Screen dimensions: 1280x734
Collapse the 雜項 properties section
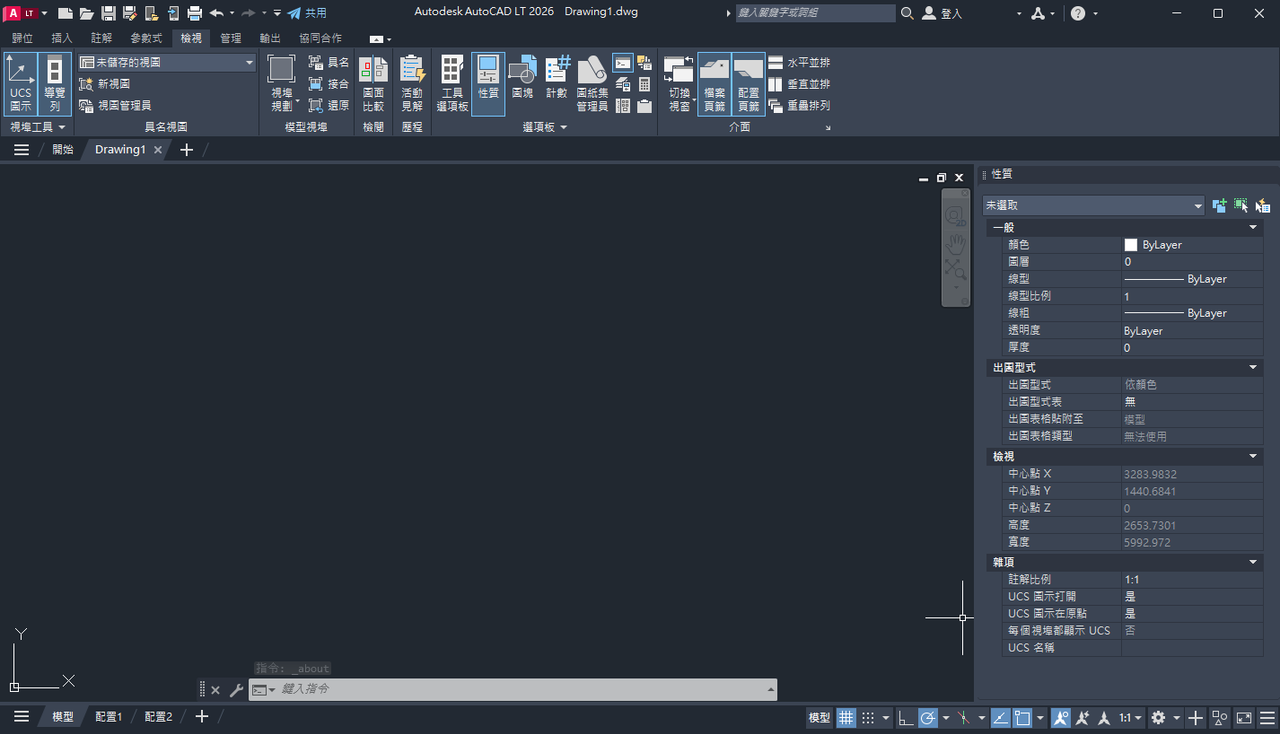pyautogui.click(x=1254, y=562)
